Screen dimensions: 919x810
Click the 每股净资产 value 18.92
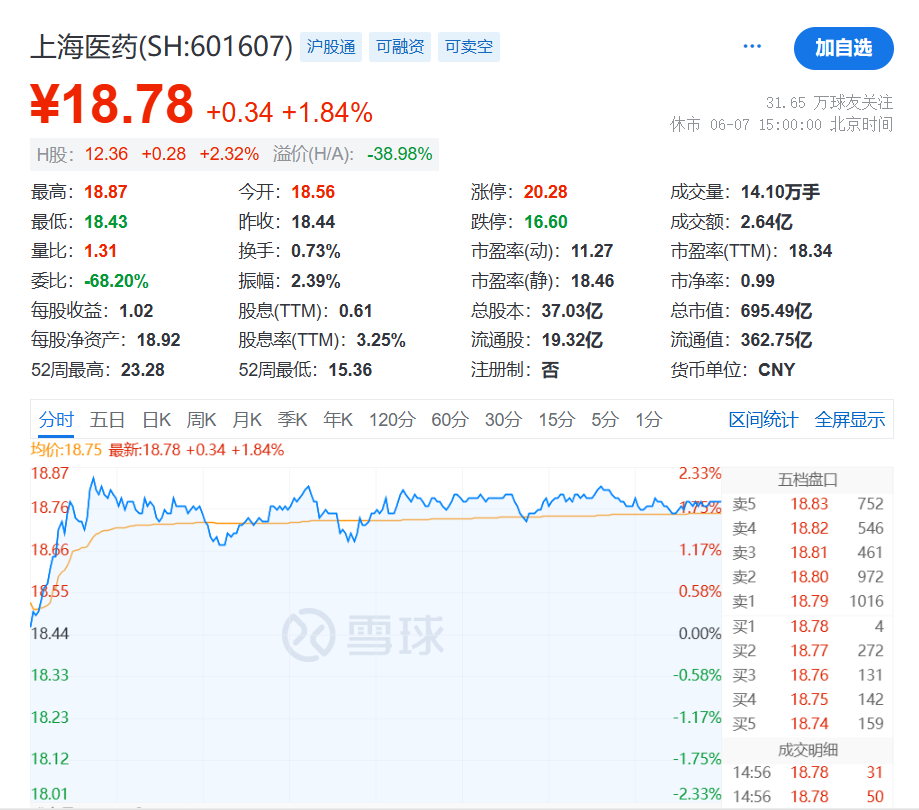pyautogui.click(x=158, y=340)
